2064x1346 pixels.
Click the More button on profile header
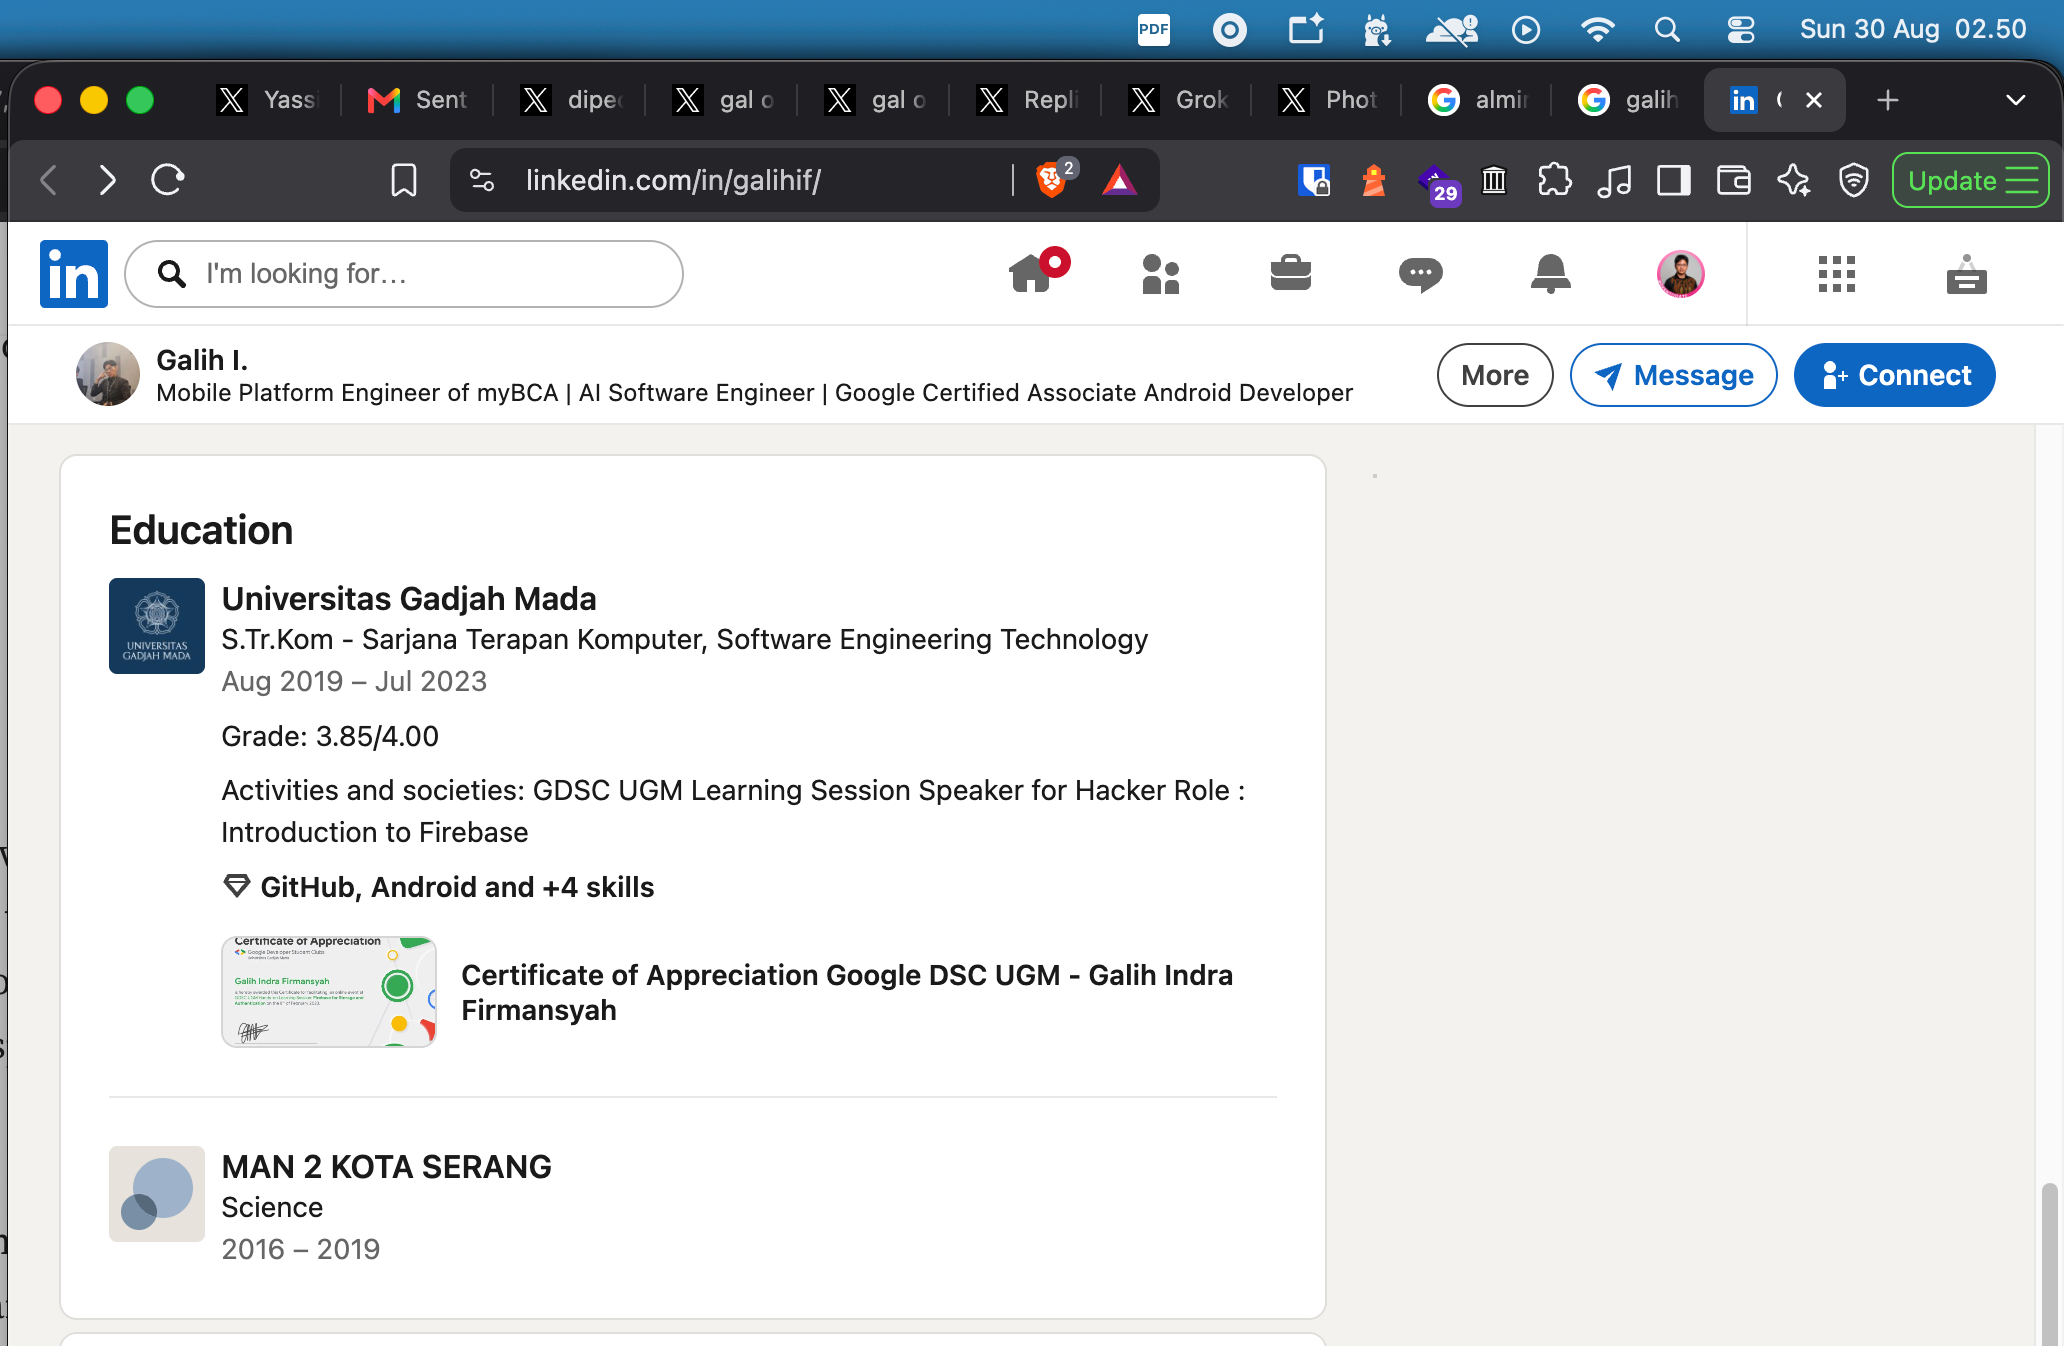coord(1495,375)
